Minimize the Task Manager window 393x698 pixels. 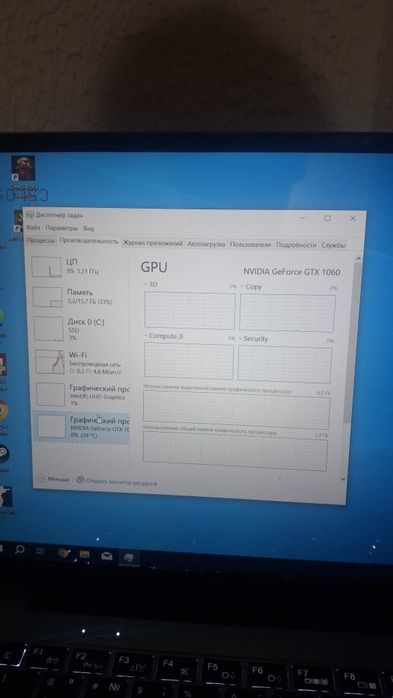(303, 218)
